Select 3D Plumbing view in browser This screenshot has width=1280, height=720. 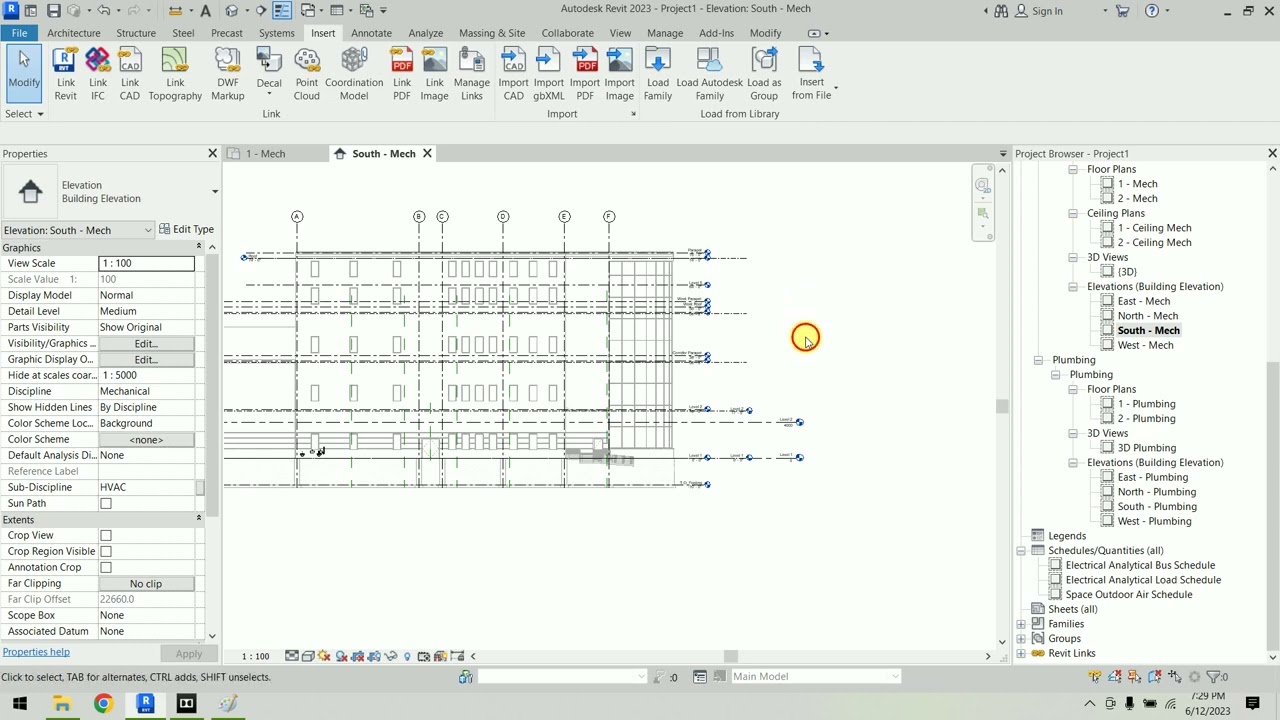(x=1146, y=448)
